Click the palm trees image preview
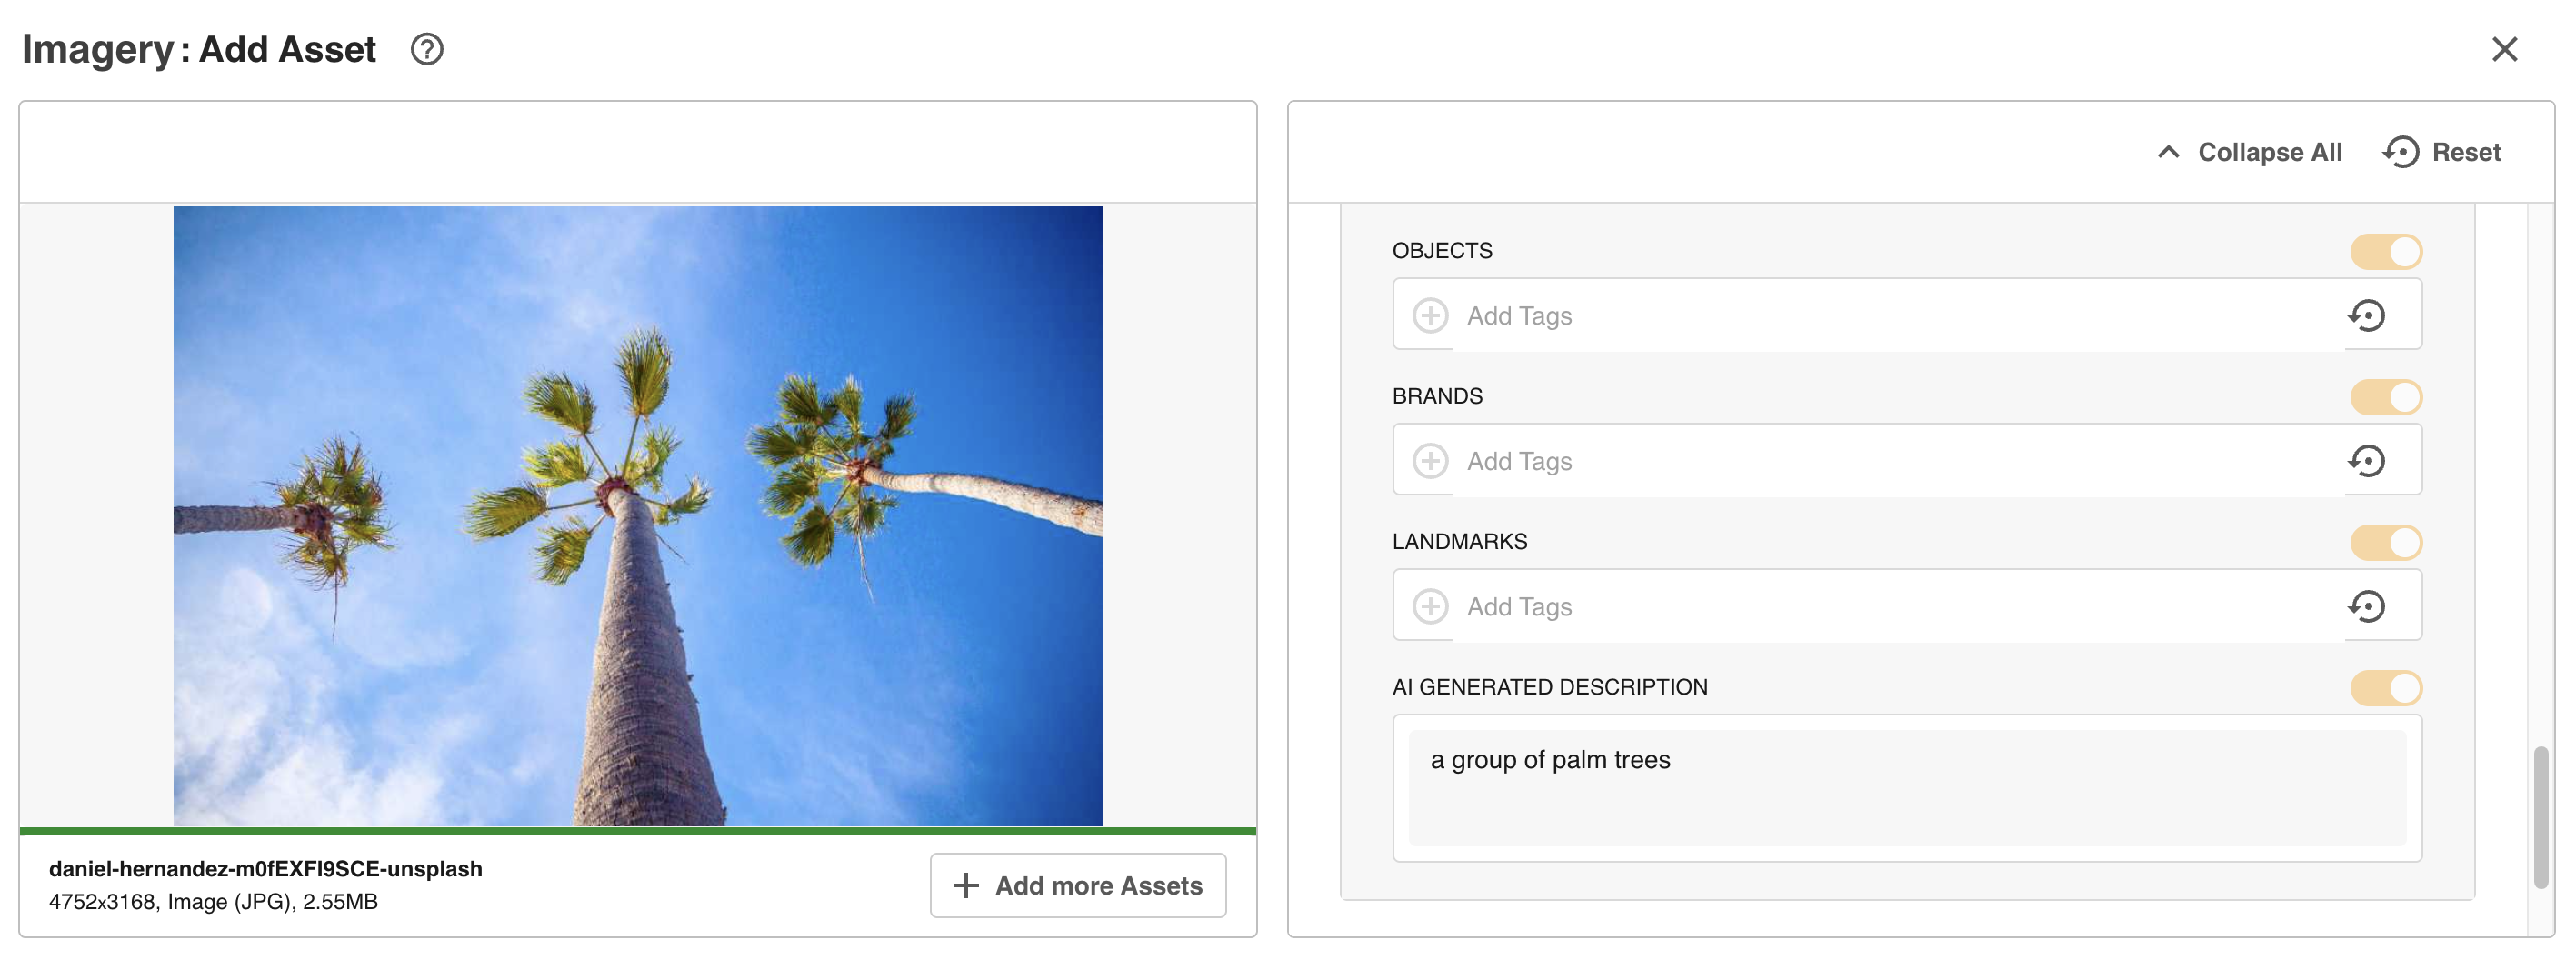 638,516
